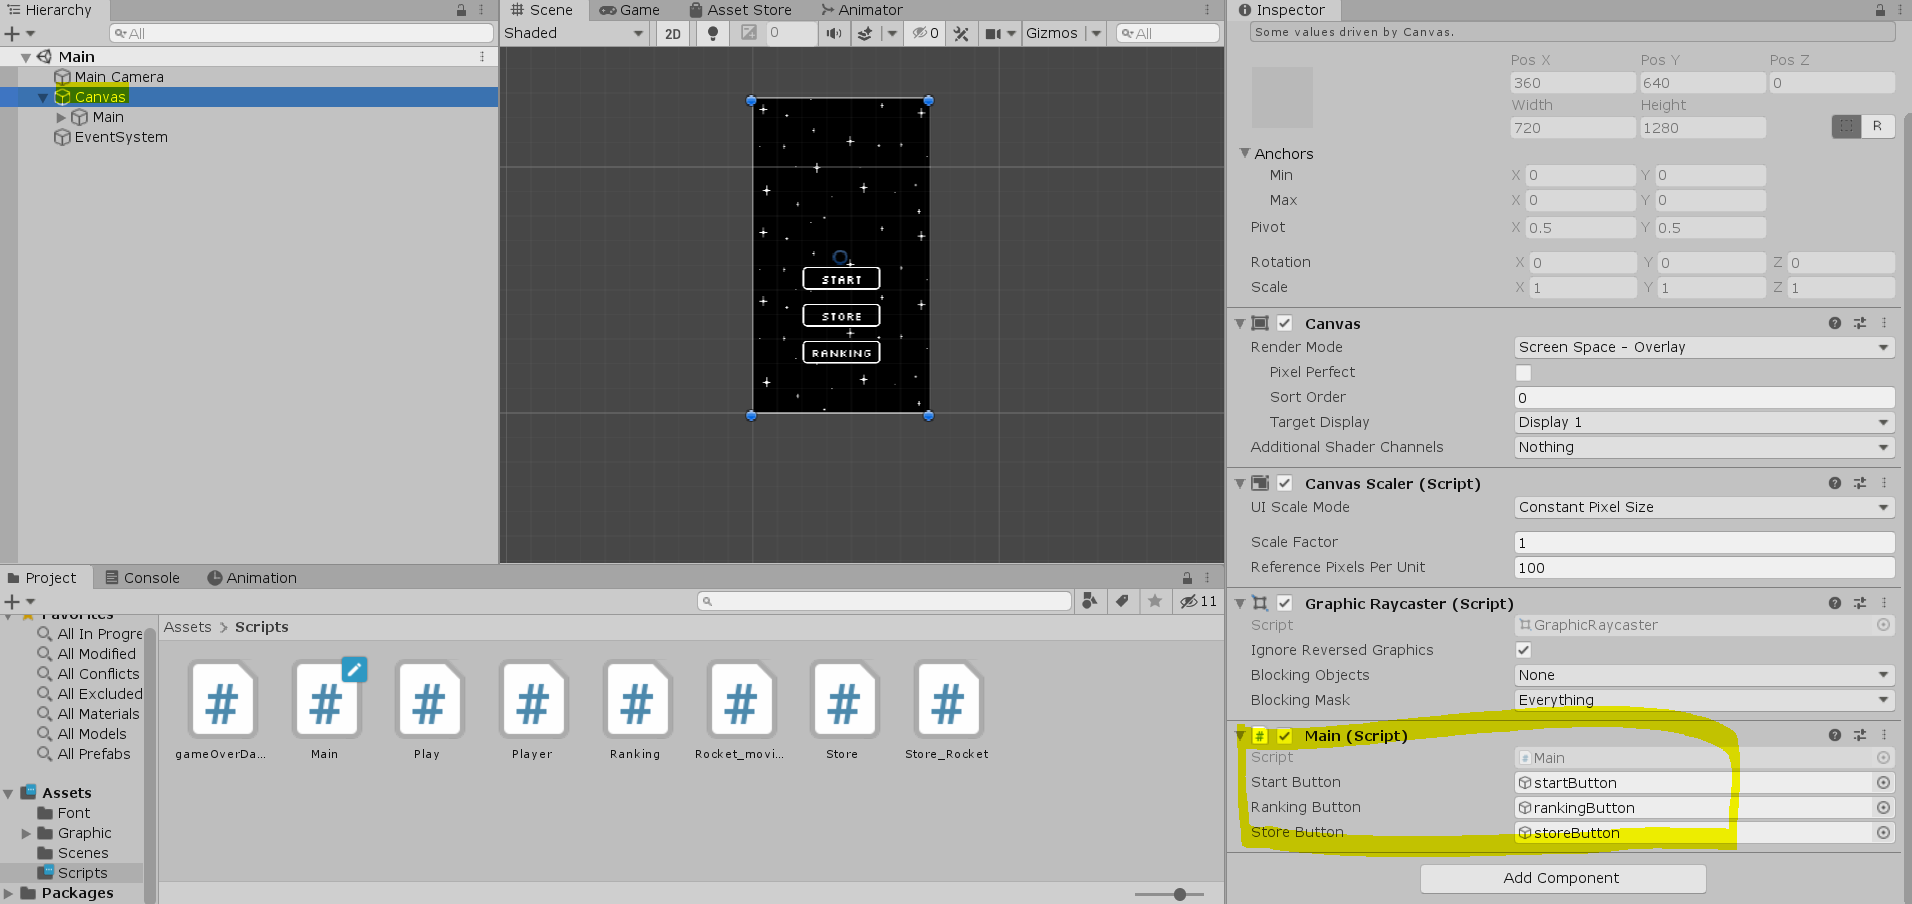This screenshot has height=904, width=1912.
Task: Toggle 2D view mode button
Action: pos(673,33)
